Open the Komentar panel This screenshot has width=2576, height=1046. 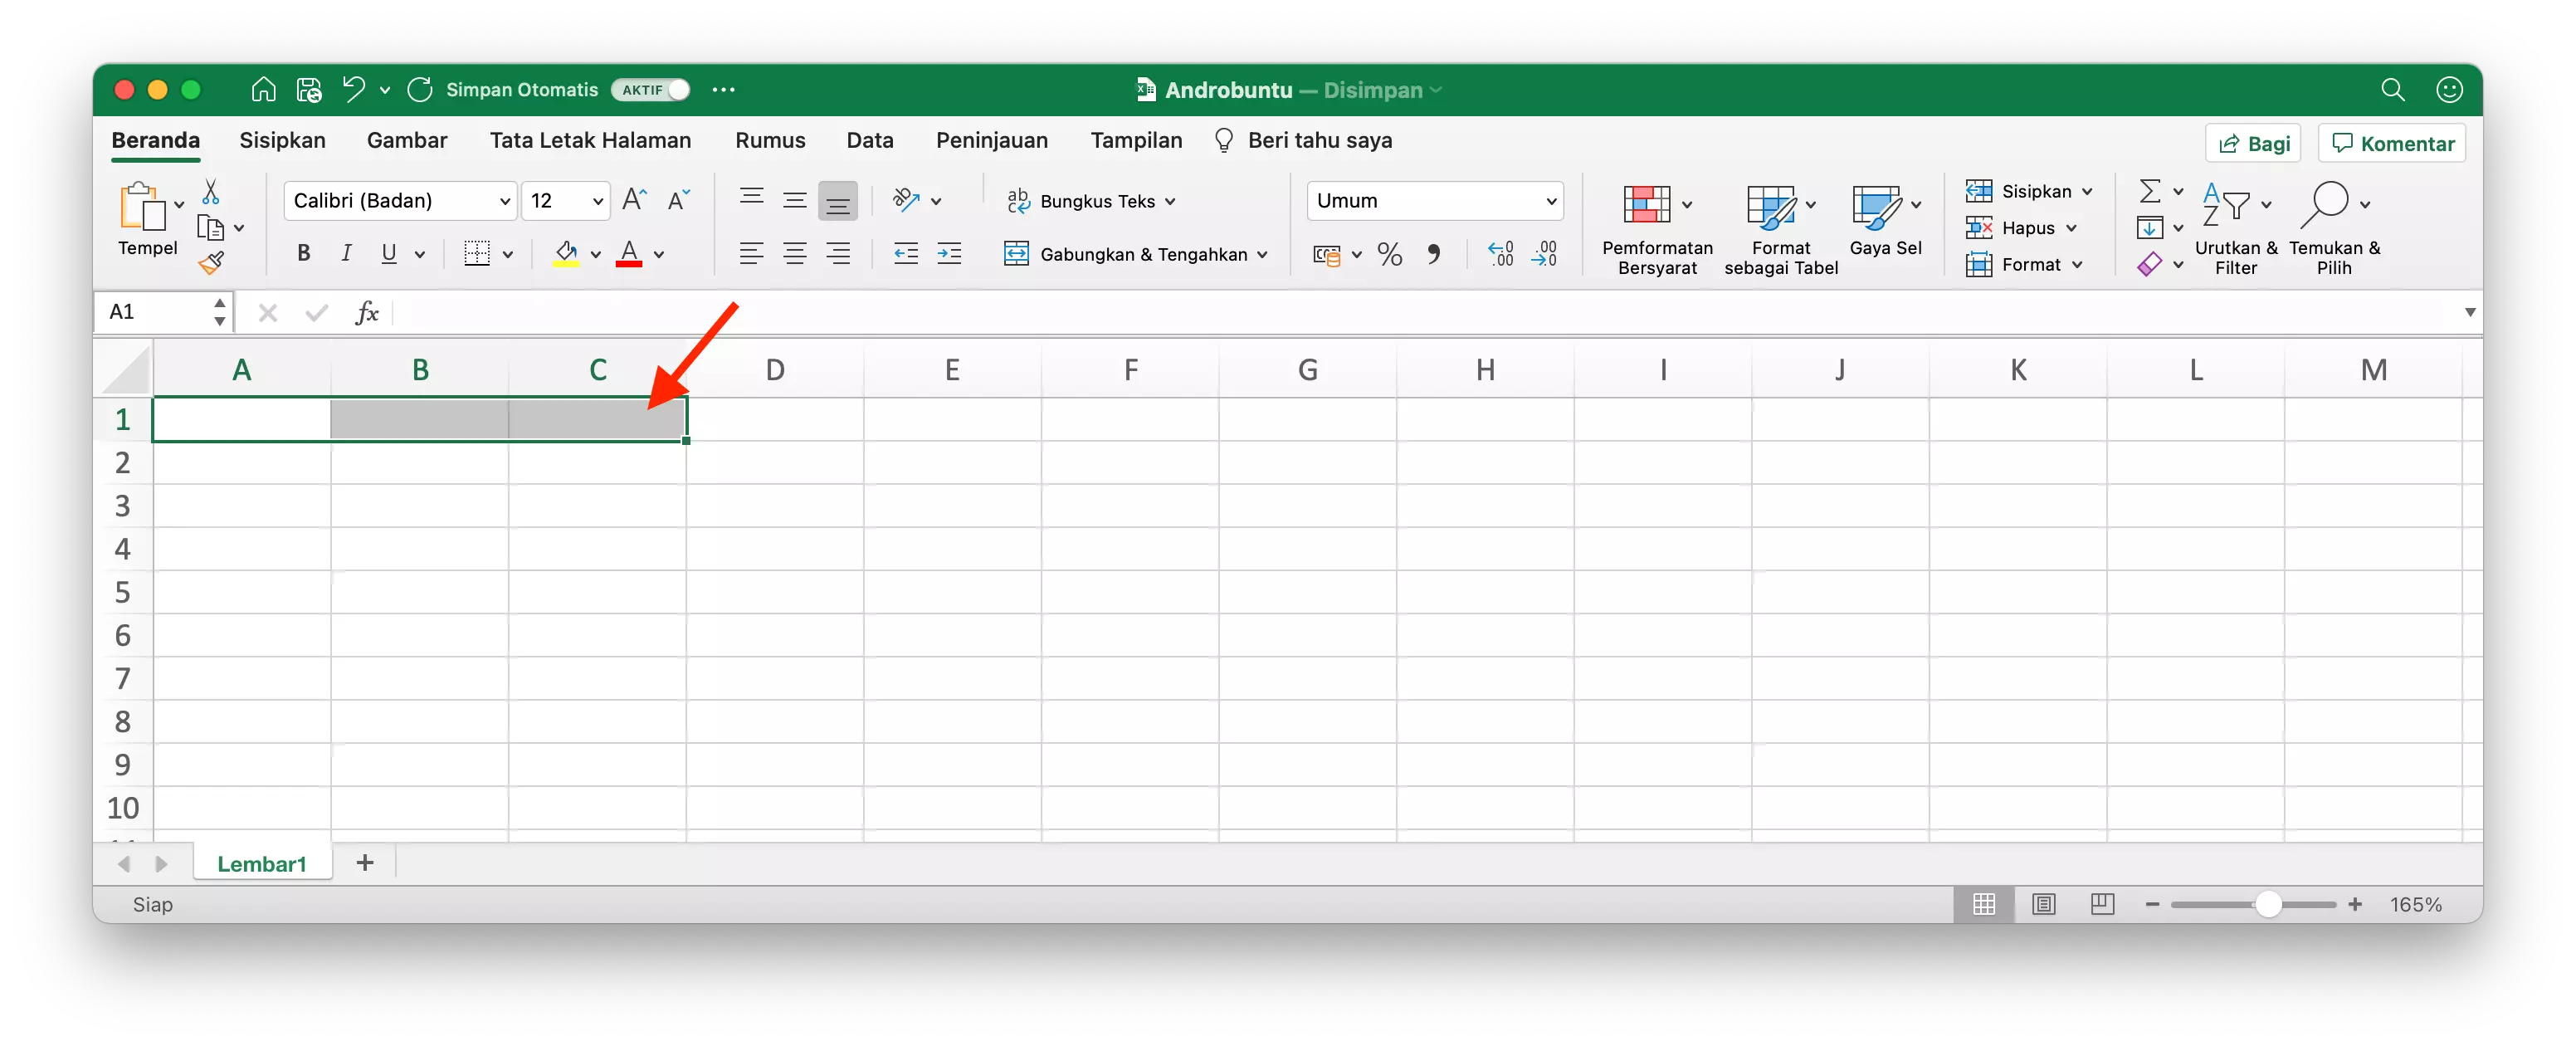2391,142
